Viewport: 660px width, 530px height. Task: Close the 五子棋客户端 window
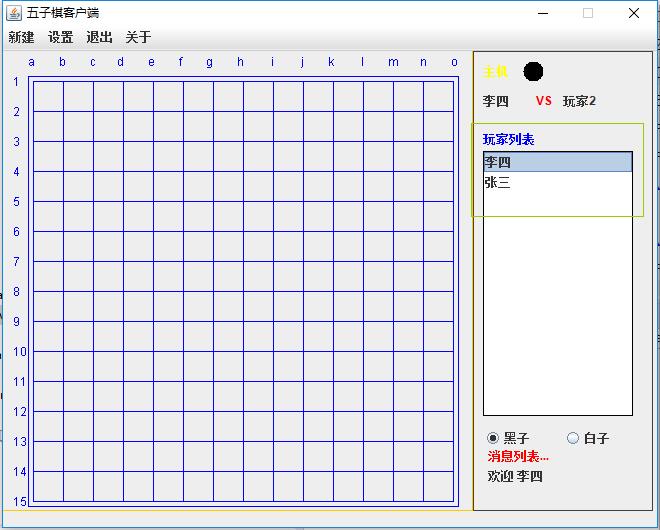[633, 13]
